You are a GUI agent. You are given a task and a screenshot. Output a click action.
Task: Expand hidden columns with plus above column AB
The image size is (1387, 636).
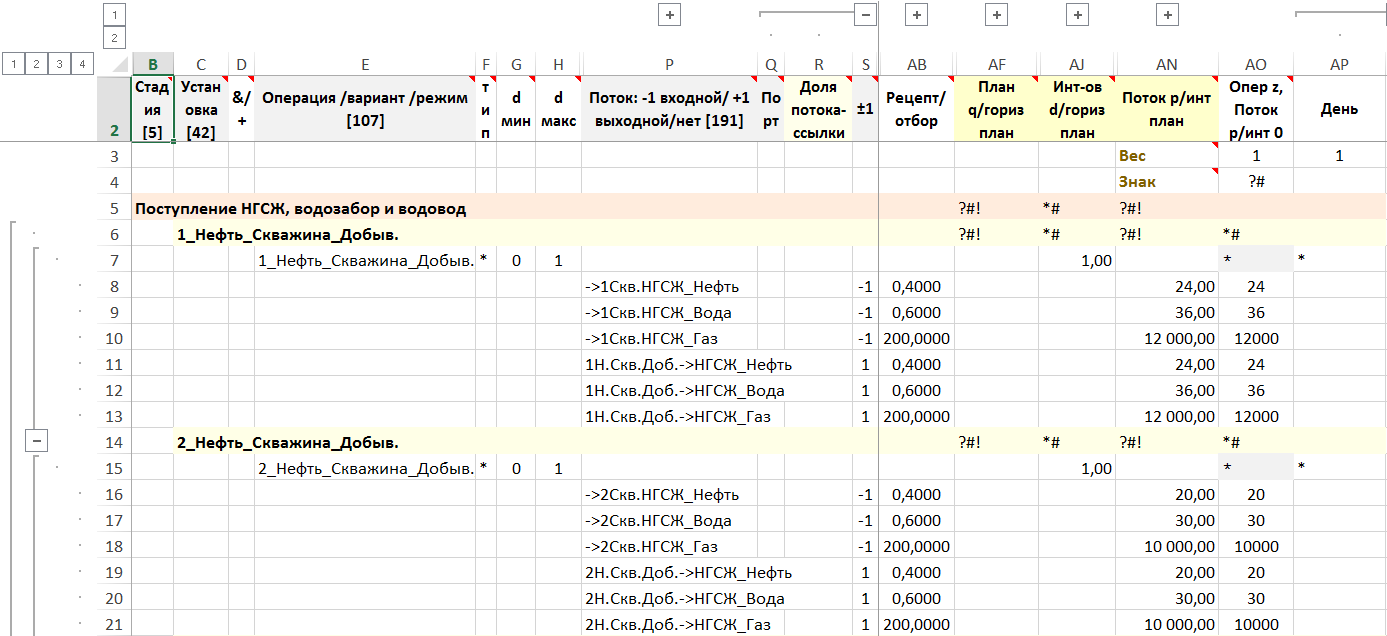pos(917,14)
